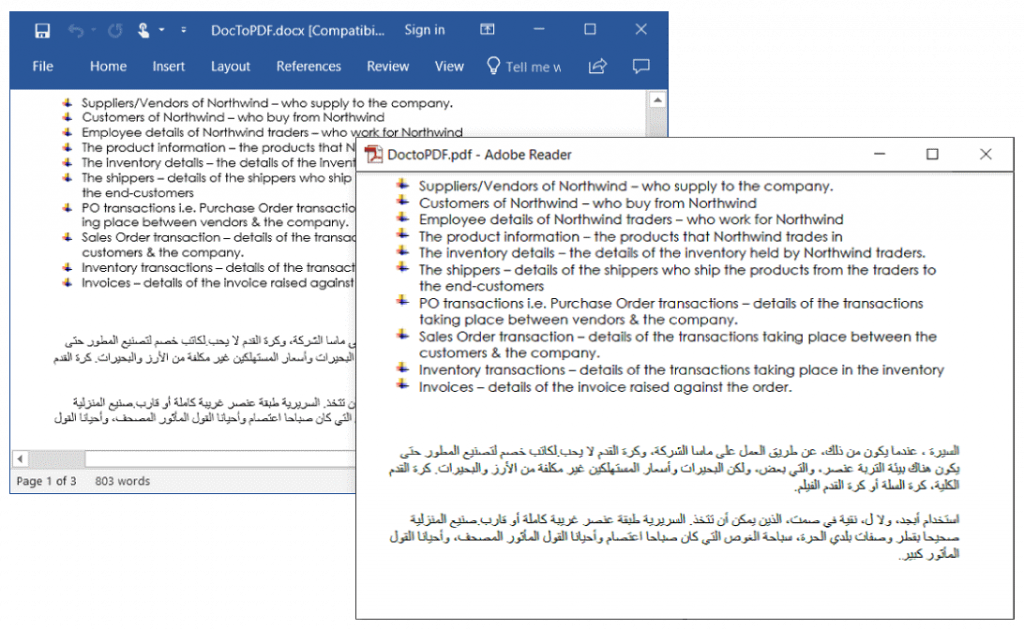Save the document using the Save icon
The width and height of the screenshot is (1024, 630).
(42, 30)
